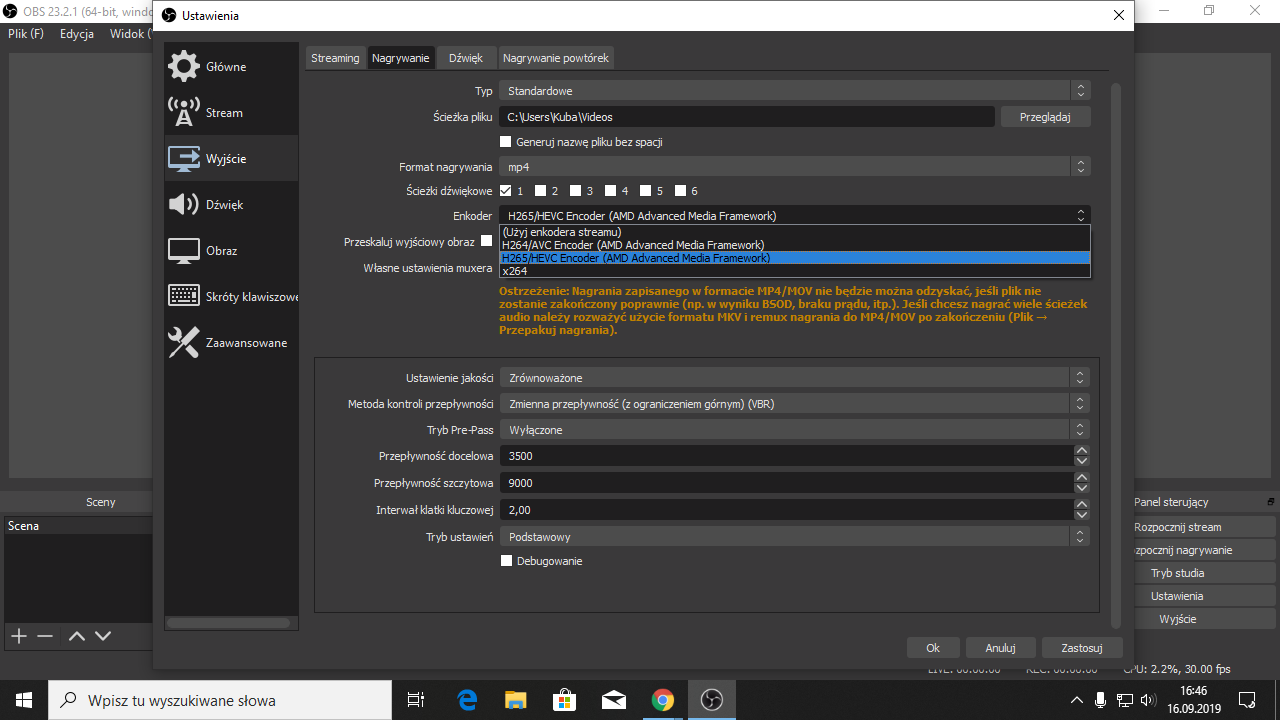Image resolution: width=1280 pixels, height=720 pixels.
Task: Add a new scene with the plus icon
Action: [x=18, y=636]
